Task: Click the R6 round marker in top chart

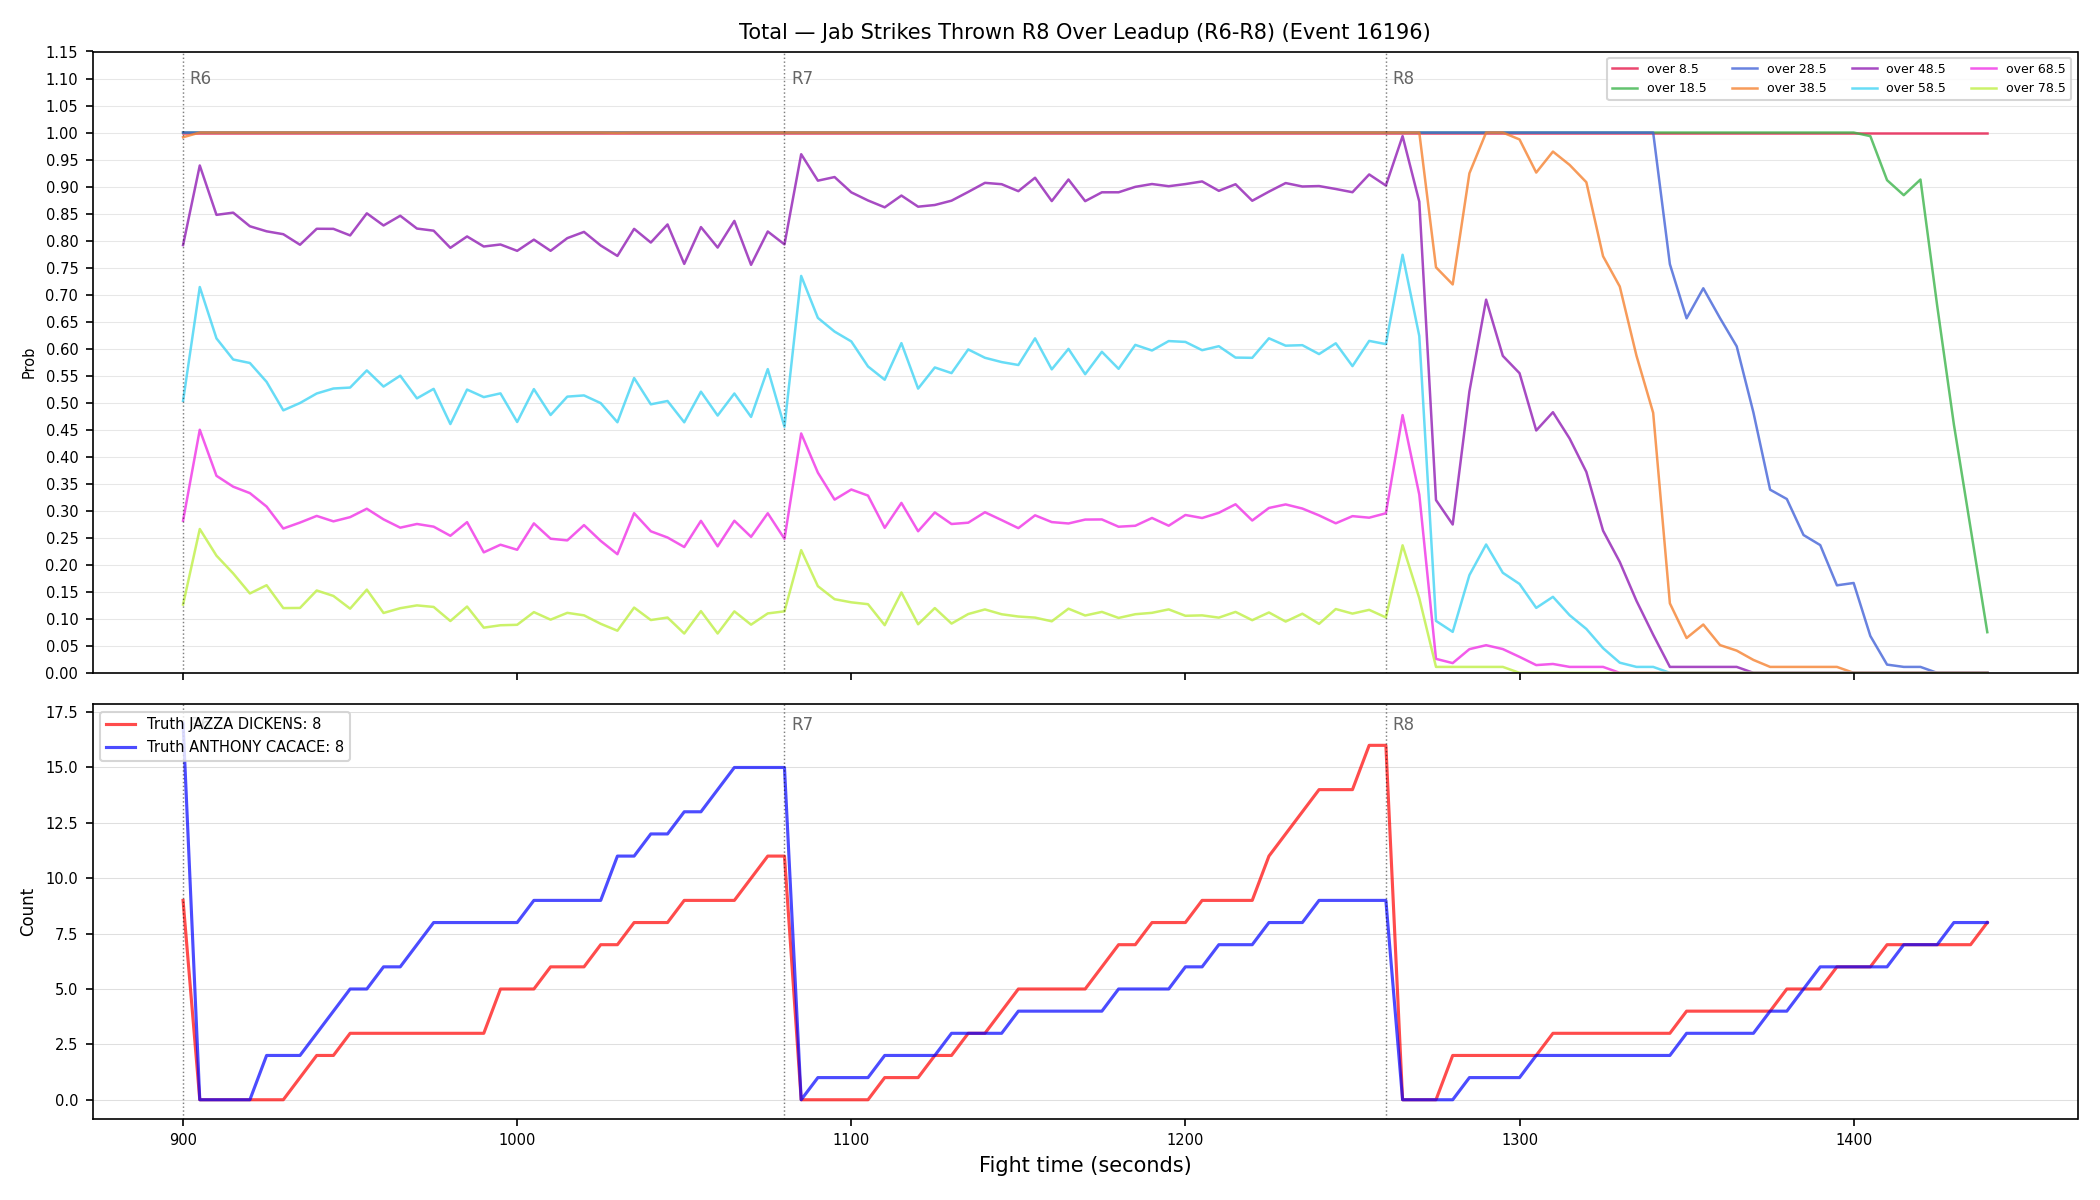Action: pyautogui.click(x=200, y=78)
